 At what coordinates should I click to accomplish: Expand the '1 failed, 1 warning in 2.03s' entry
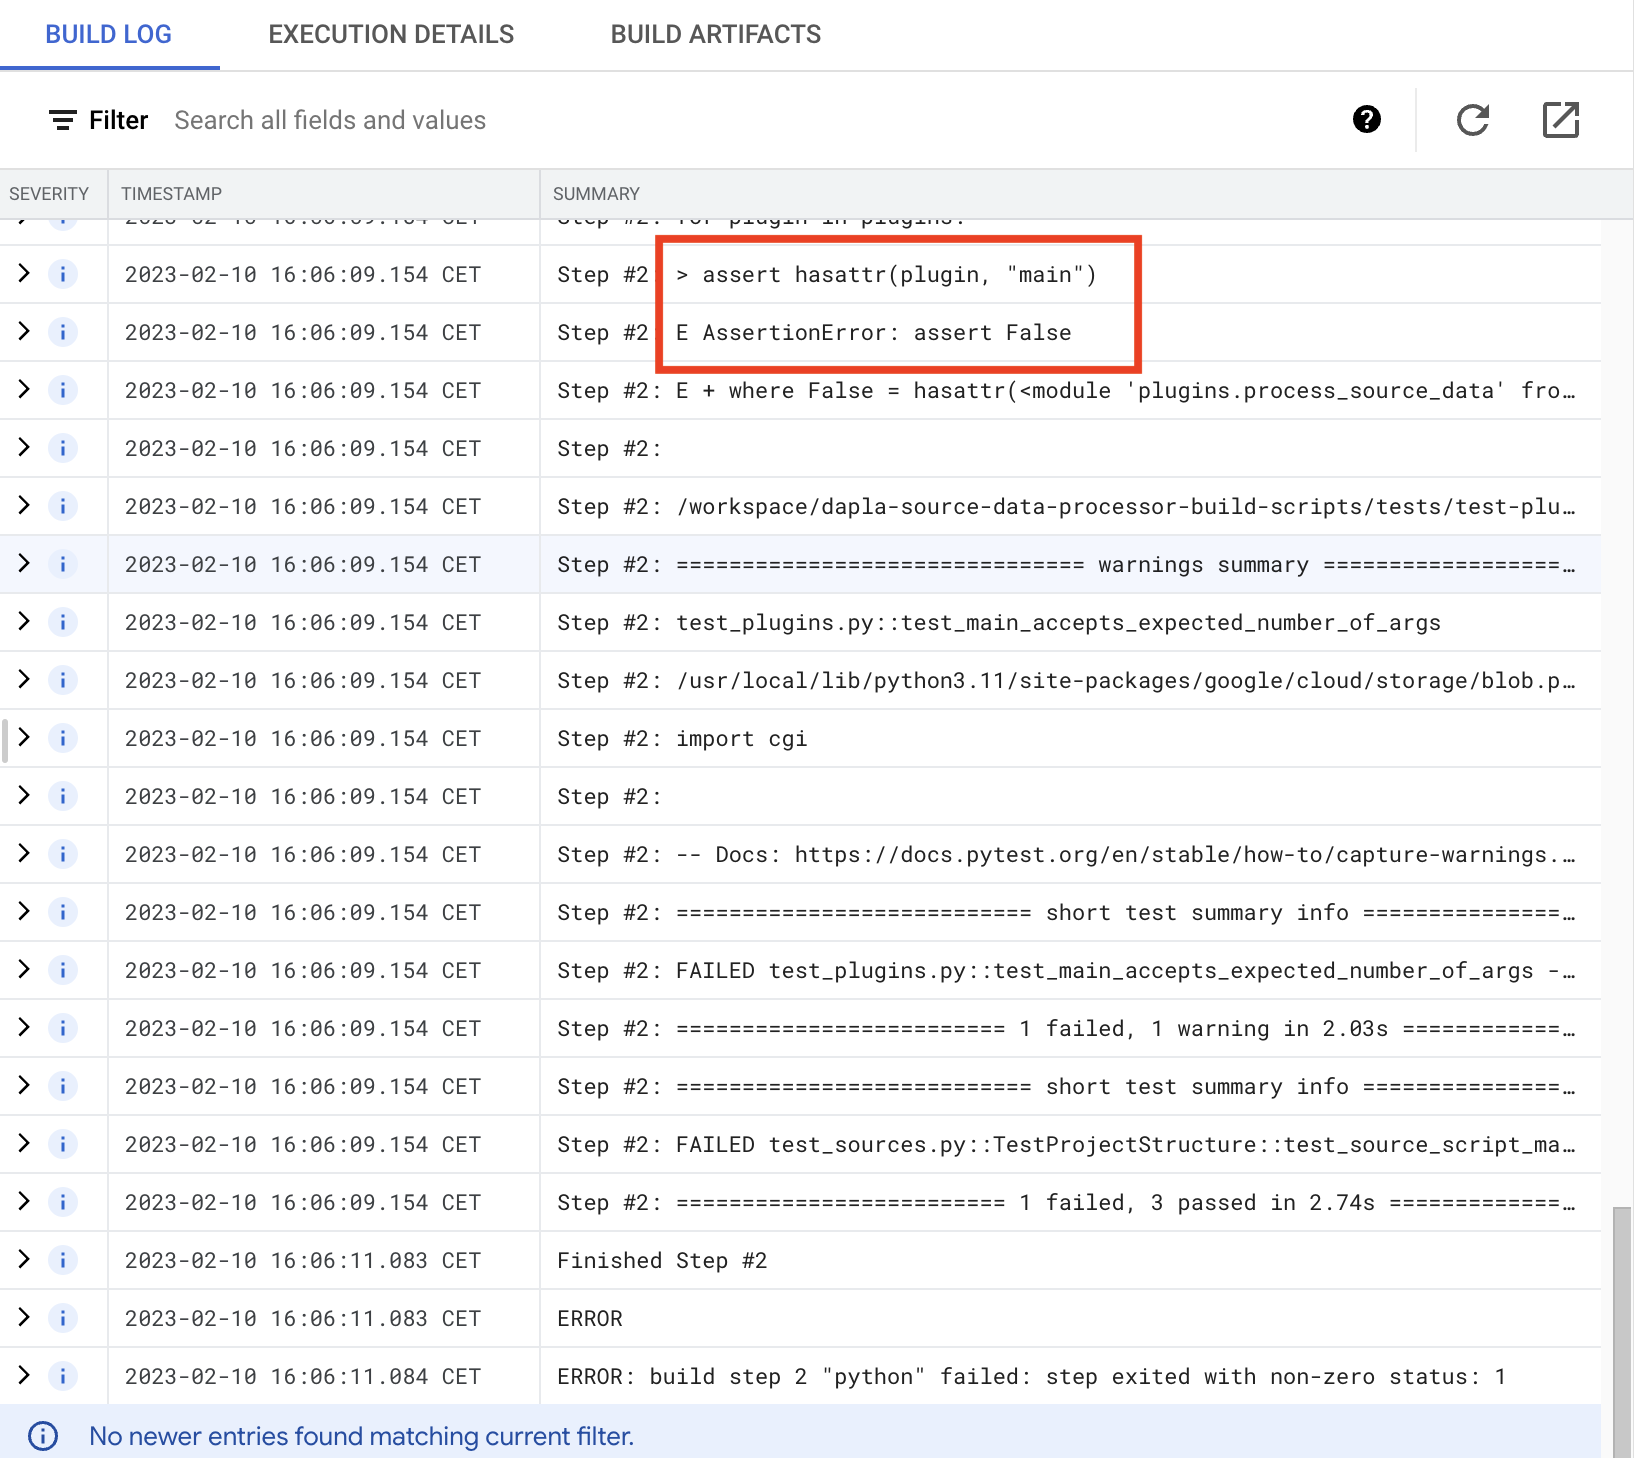tap(24, 1027)
